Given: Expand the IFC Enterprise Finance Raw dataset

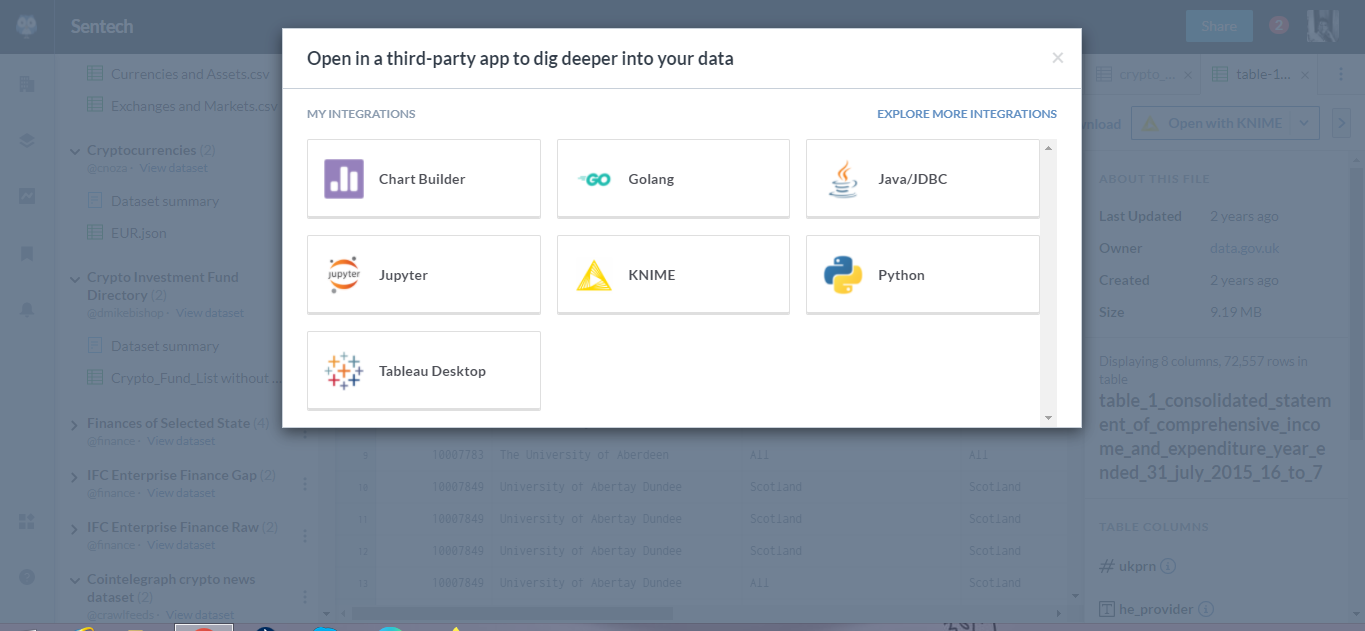Looking at the screenshot, I should (75, 528).
